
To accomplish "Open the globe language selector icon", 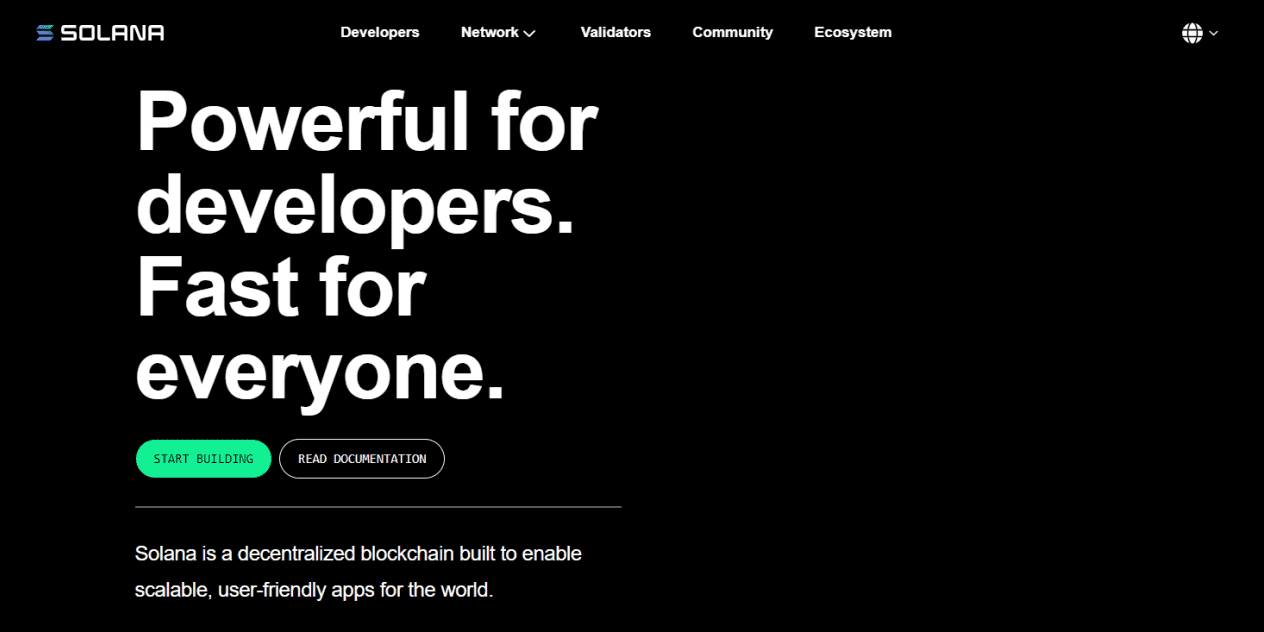I will pyautogui.click(x=1192, y=33).
